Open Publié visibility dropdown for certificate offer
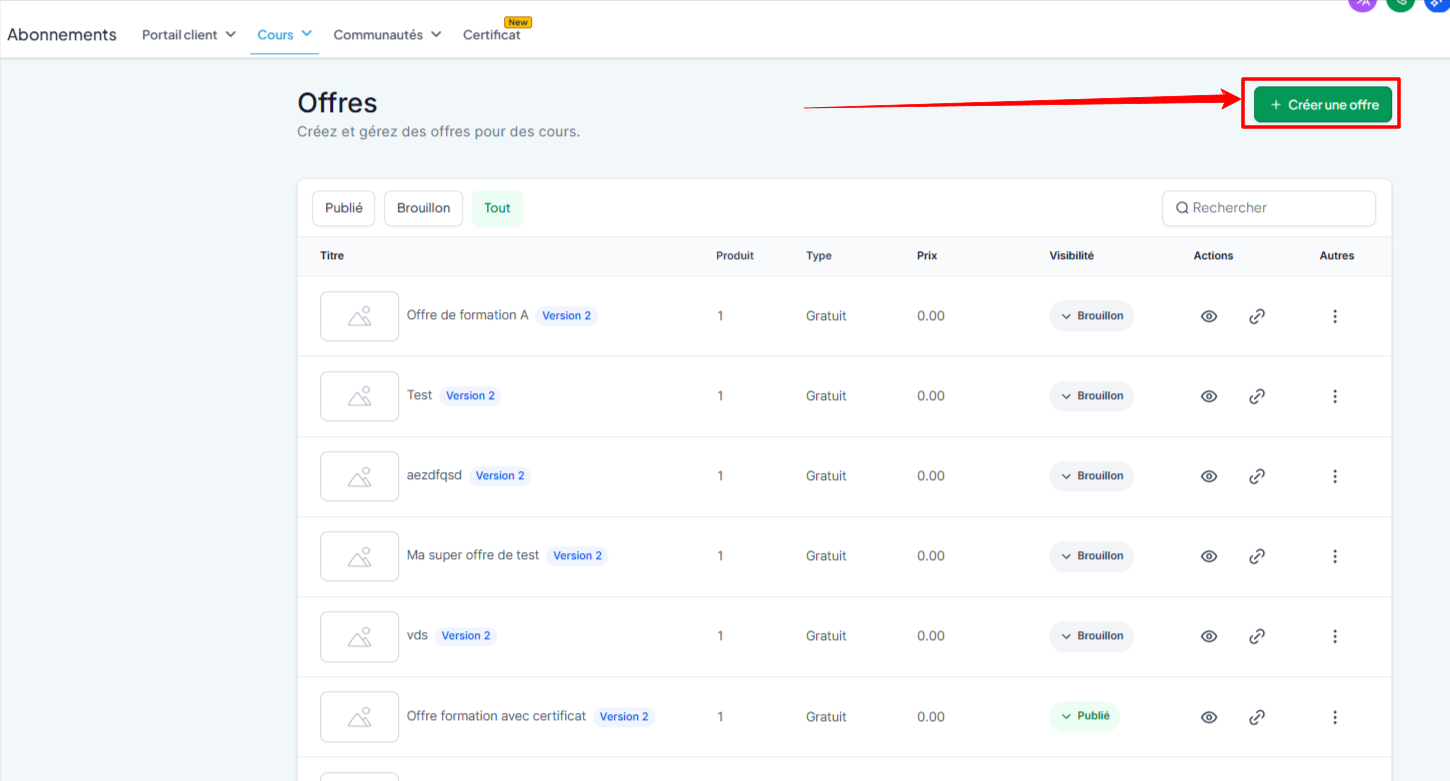 (x=1084, y=716)
